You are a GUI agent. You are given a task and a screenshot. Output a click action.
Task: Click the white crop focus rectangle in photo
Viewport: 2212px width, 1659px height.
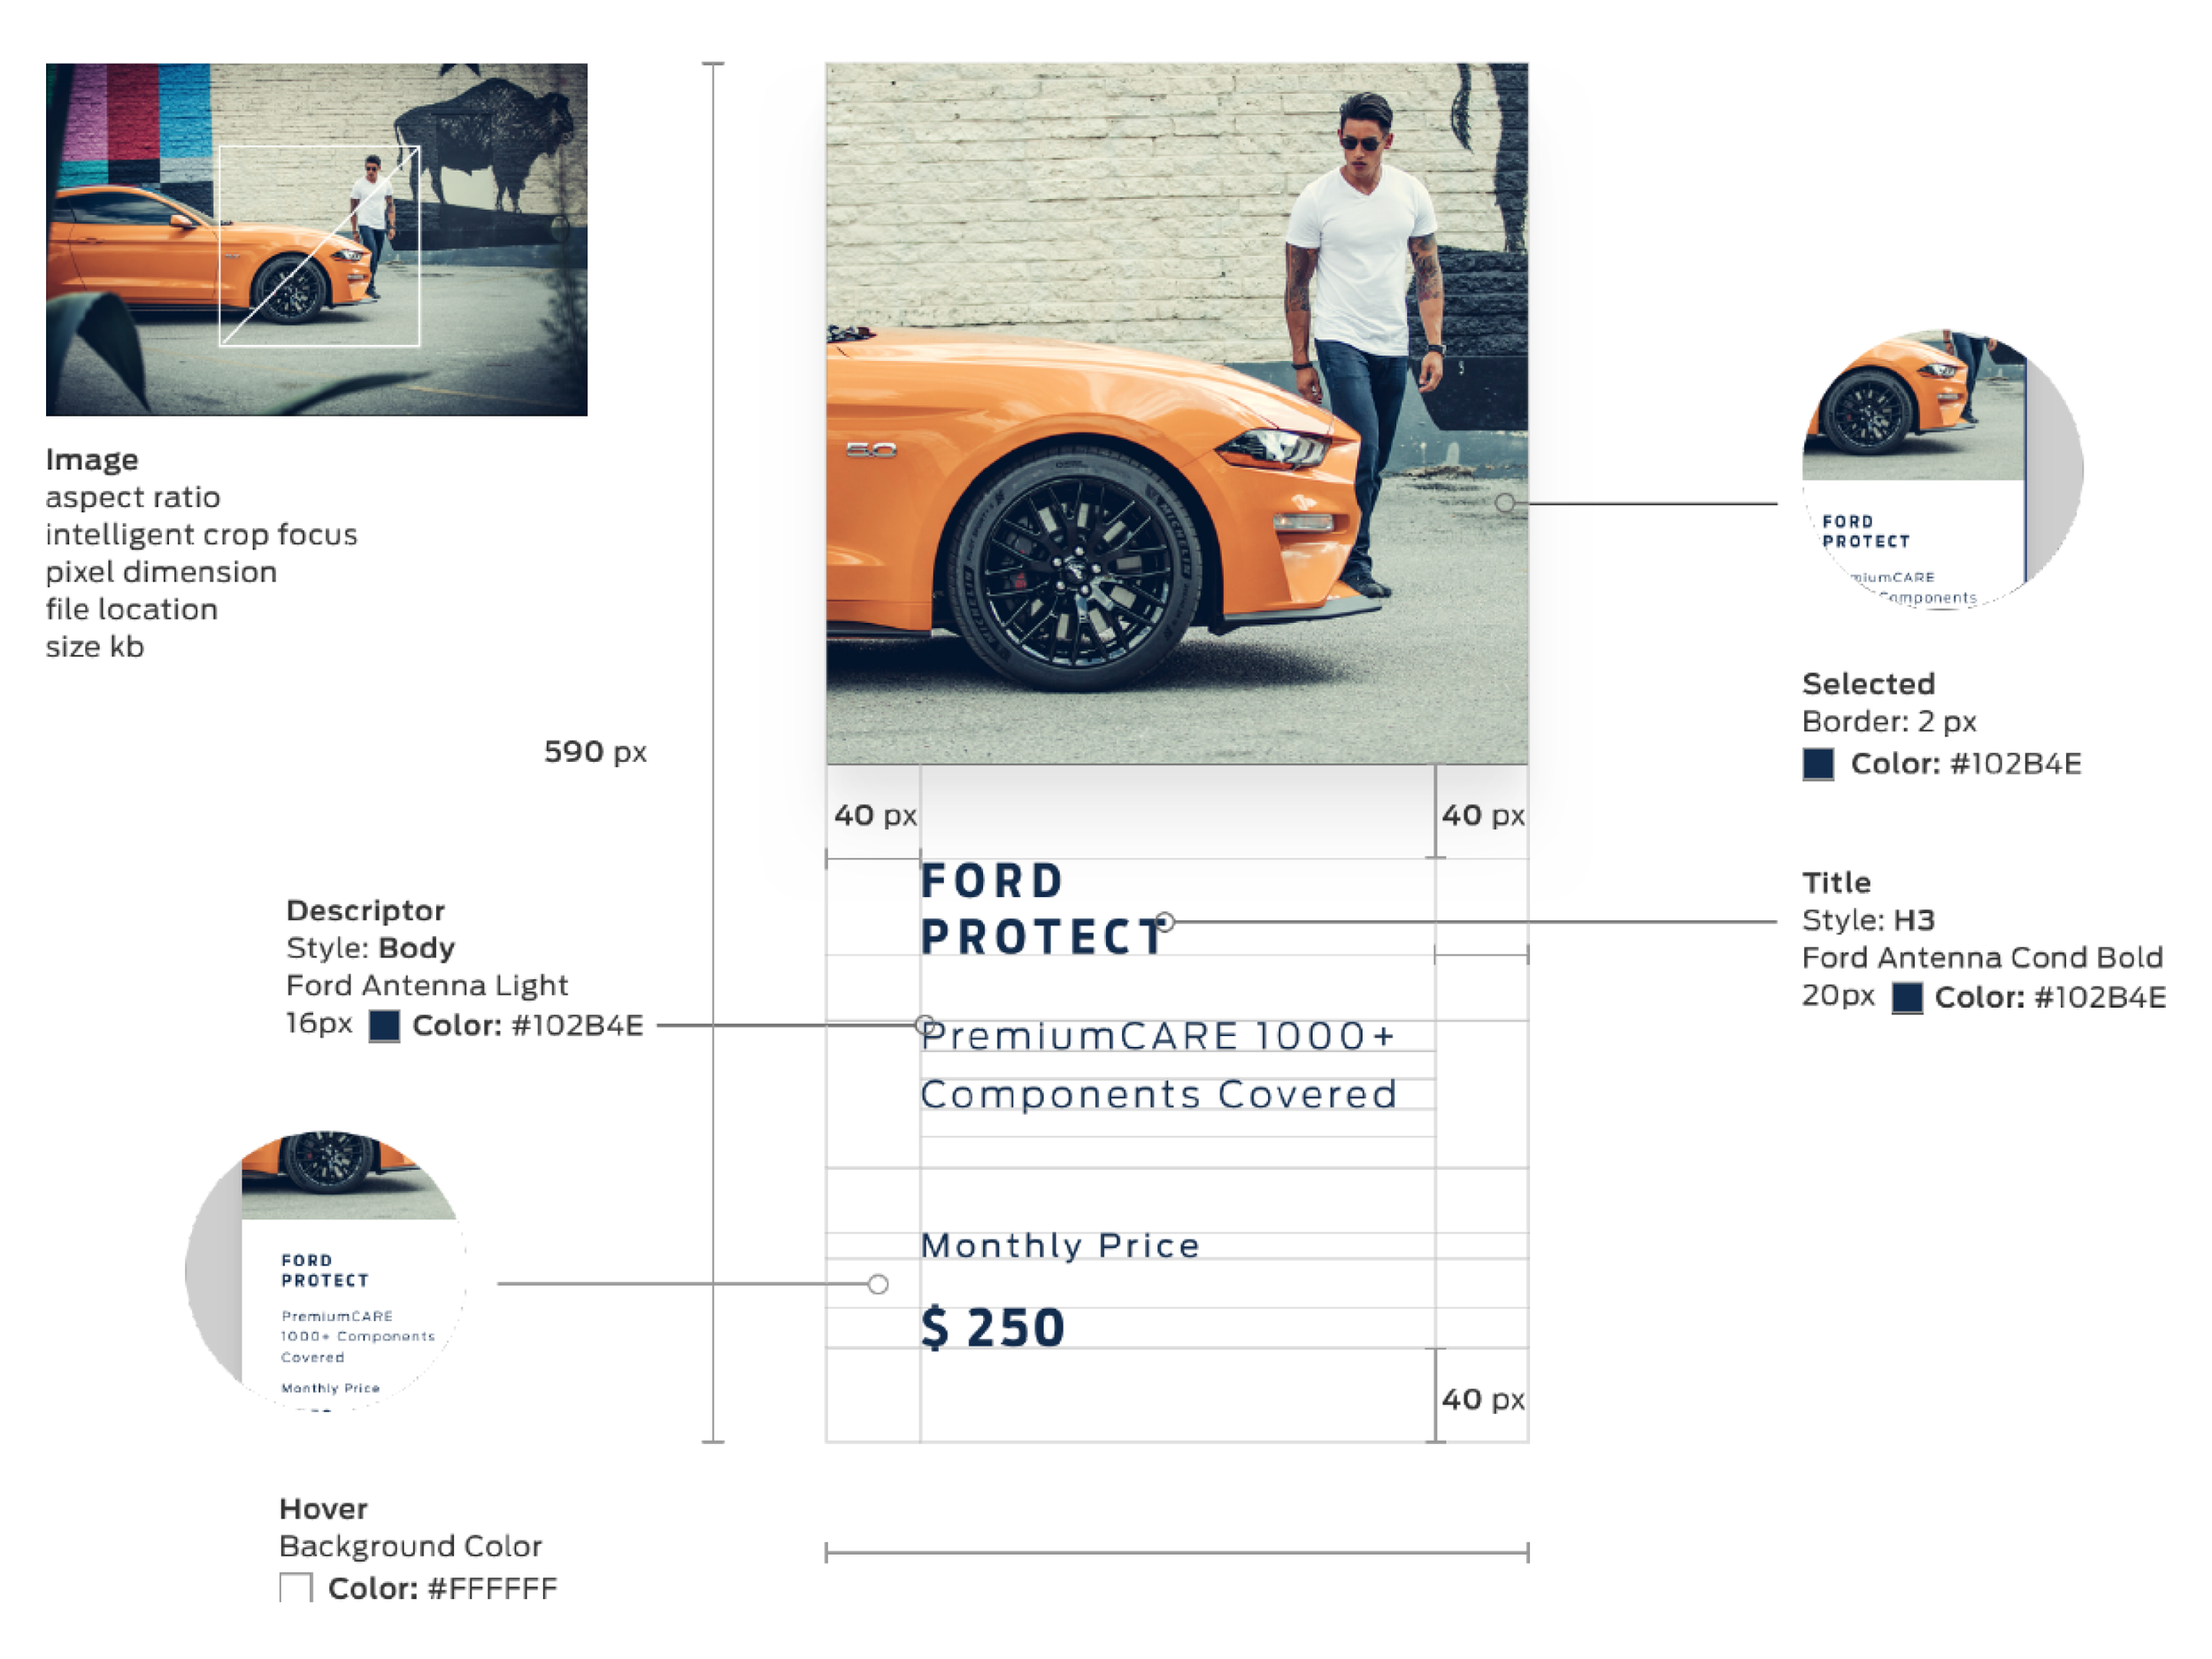(x=320, y=246)
